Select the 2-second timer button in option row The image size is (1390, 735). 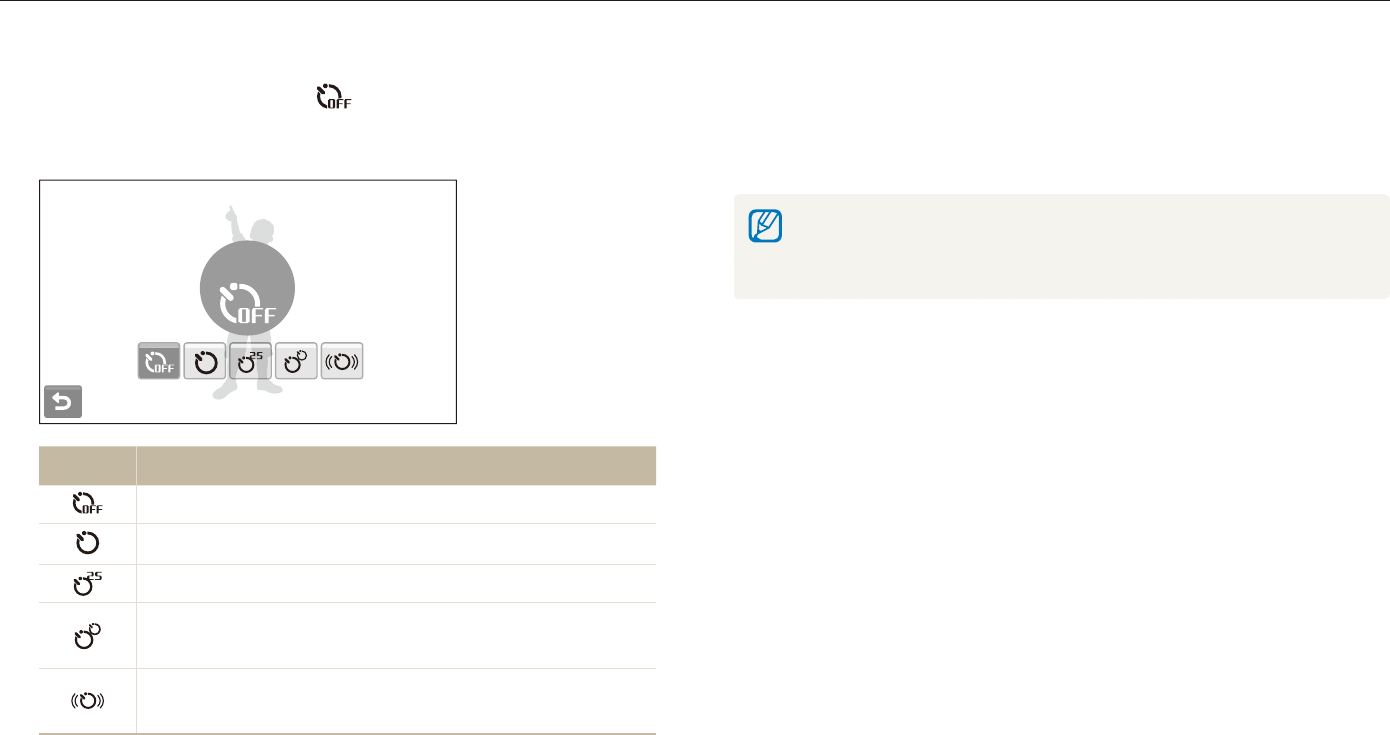tap(250, 361)
